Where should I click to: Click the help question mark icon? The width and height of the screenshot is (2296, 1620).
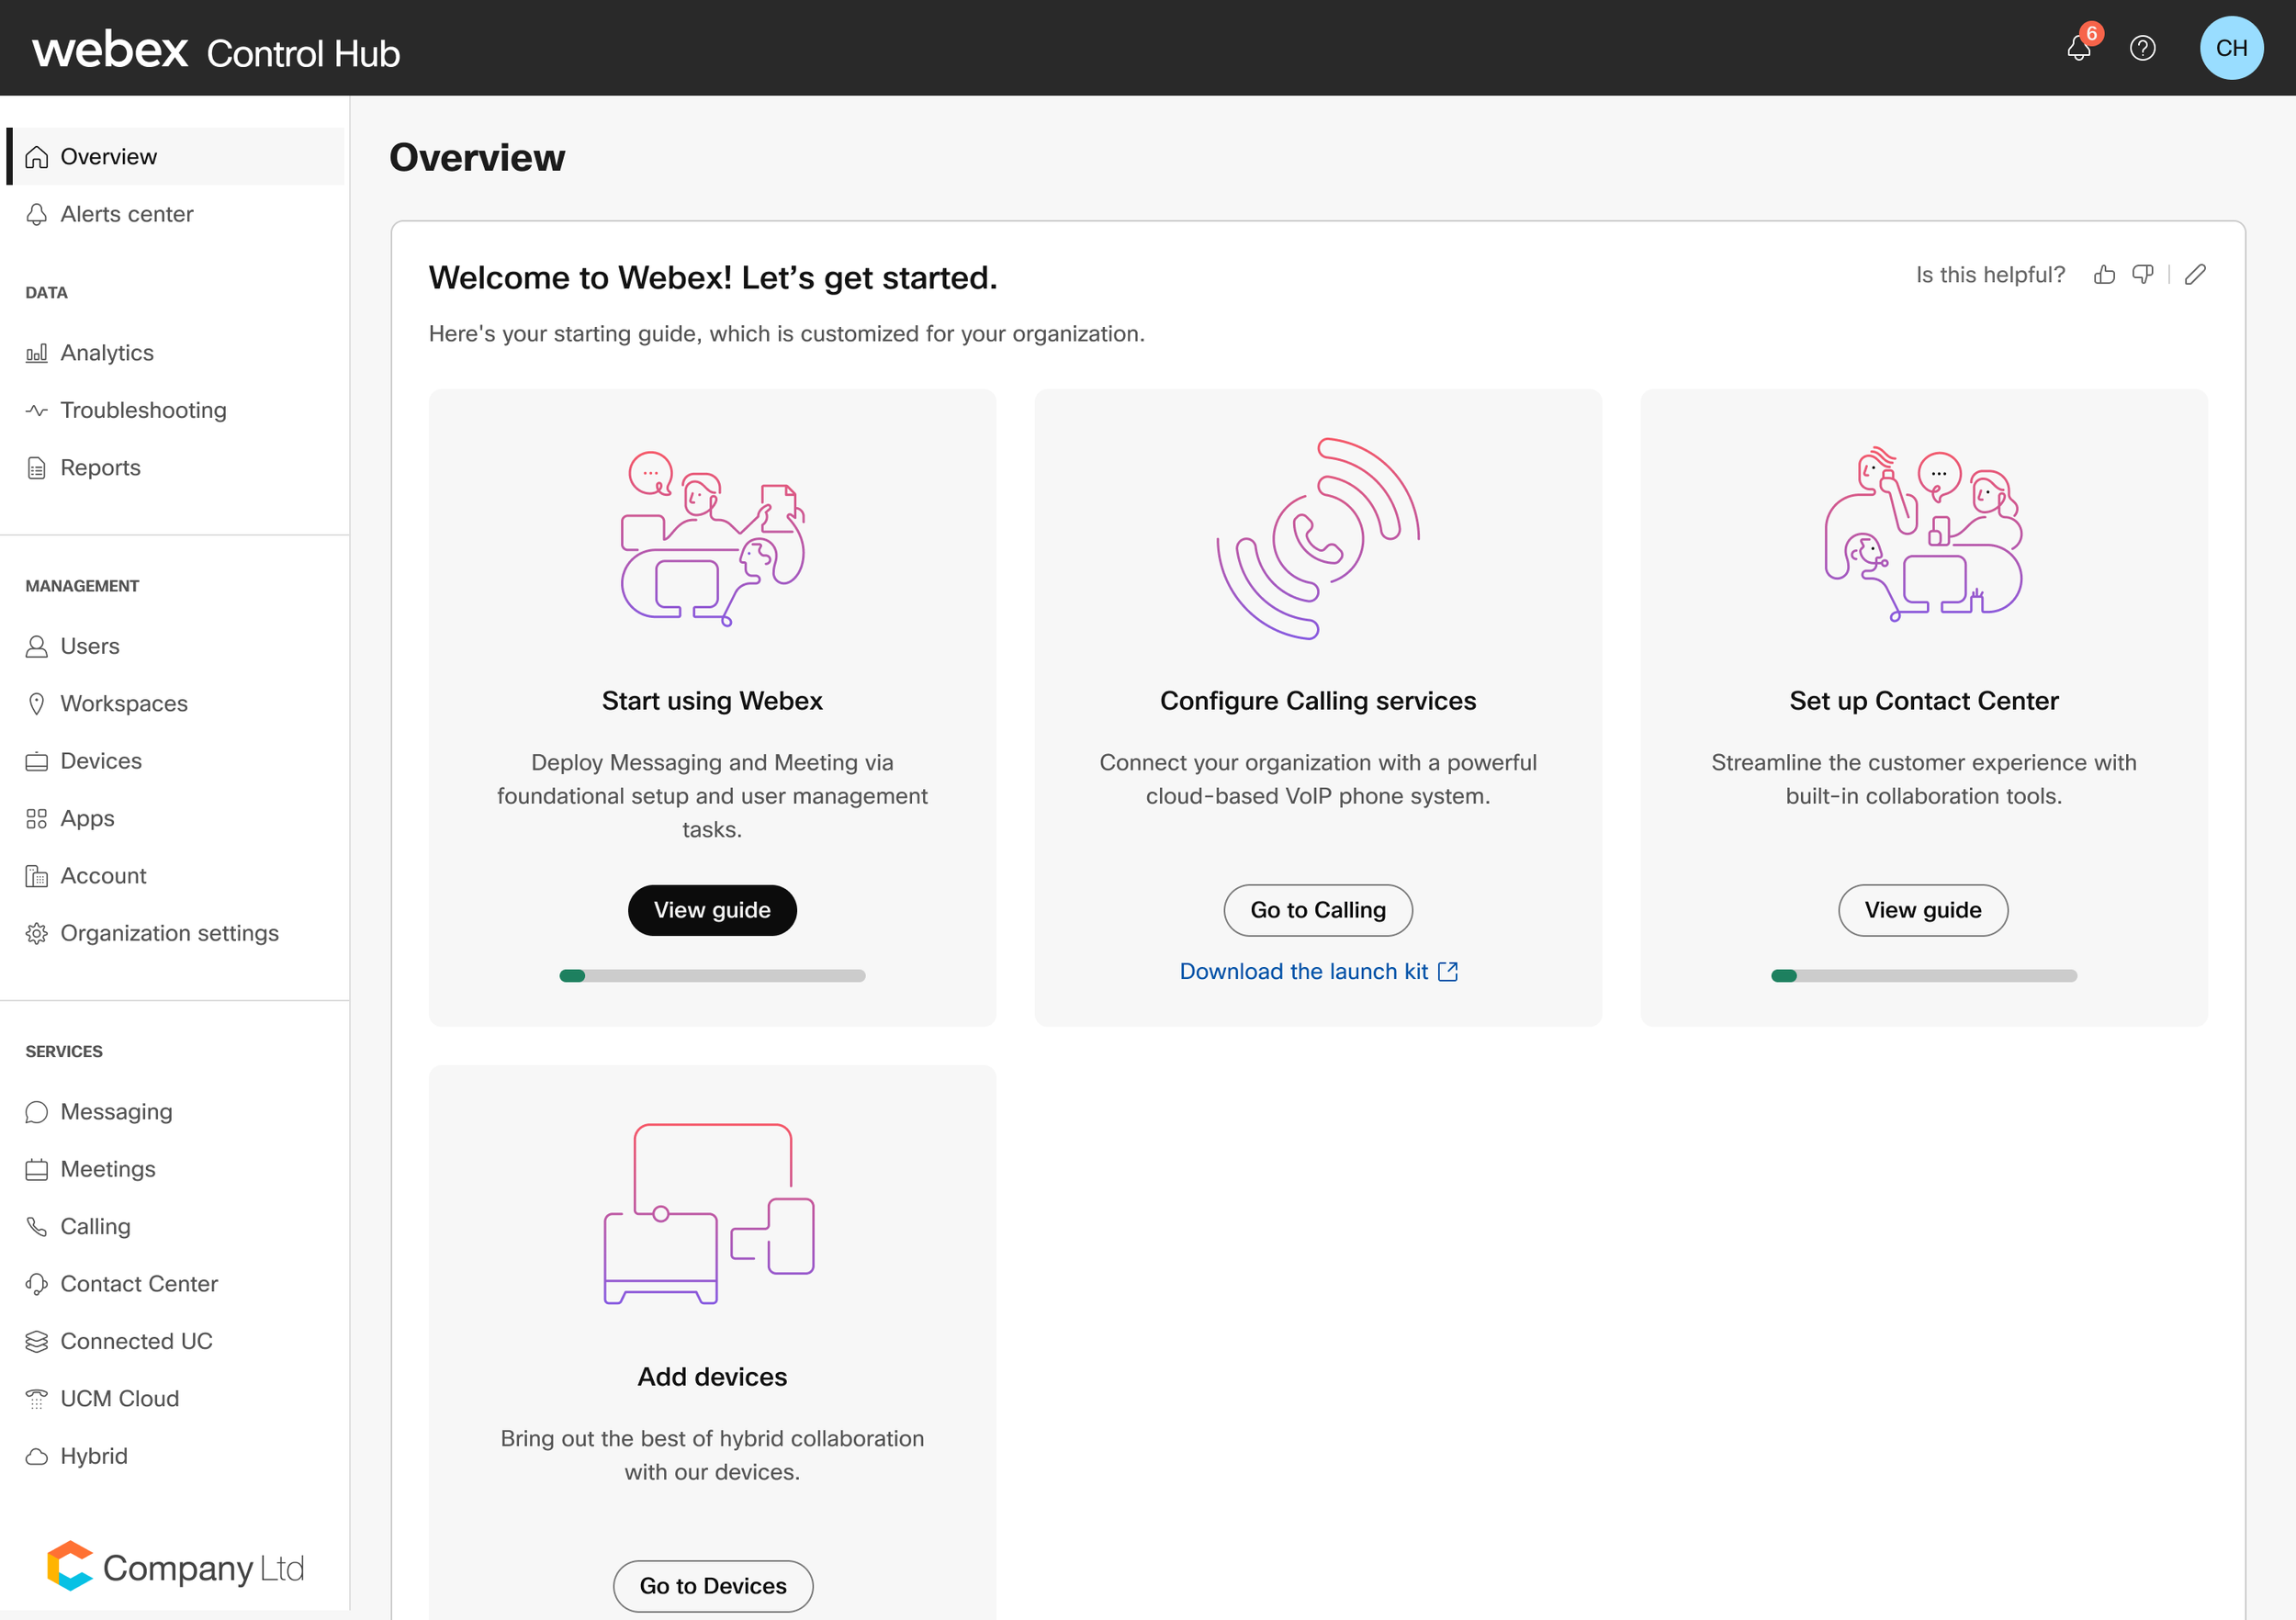2142,48
